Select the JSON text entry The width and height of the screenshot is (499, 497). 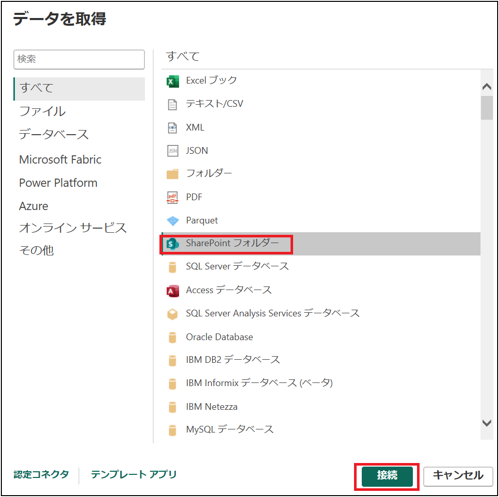click(197, 151)
